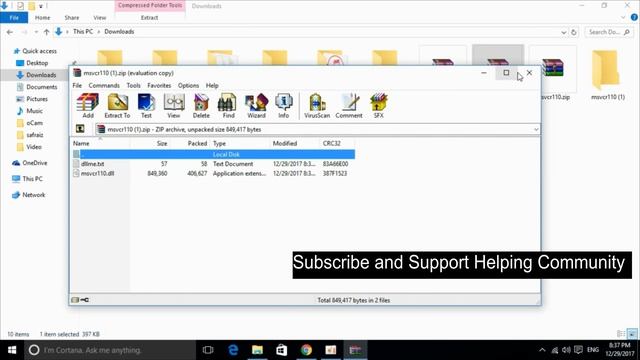Screen dimensions: 640x360
Task: Select msvcr110 (1) folder in Explorer
Action: click(x=607, y=74)
